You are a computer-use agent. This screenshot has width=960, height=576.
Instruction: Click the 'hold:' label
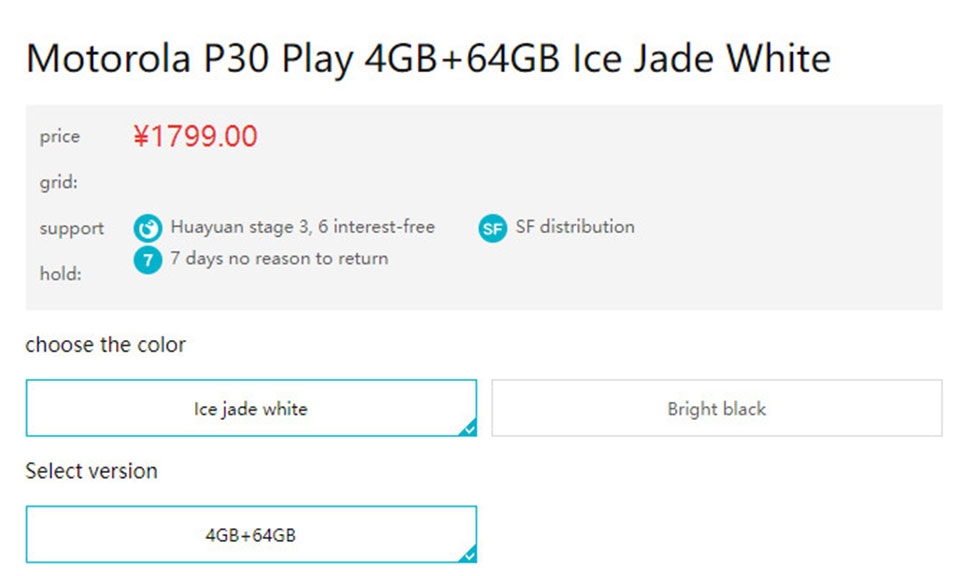[x=61, y=274]
